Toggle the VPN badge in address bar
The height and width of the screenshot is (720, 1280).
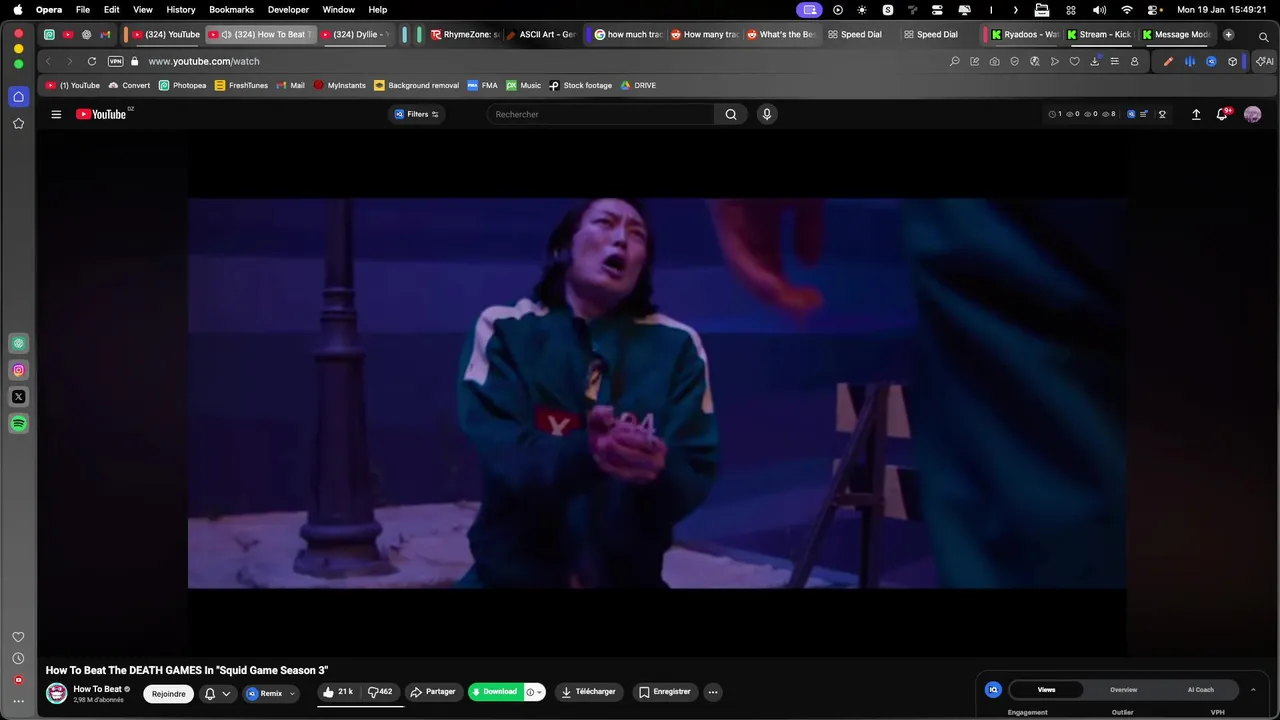[x=115, y=61]
